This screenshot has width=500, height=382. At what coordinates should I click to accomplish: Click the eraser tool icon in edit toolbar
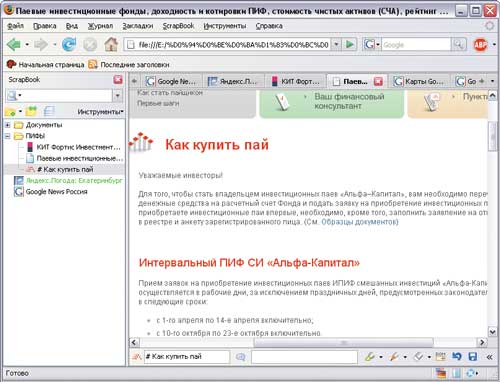(x=418, y=357)
